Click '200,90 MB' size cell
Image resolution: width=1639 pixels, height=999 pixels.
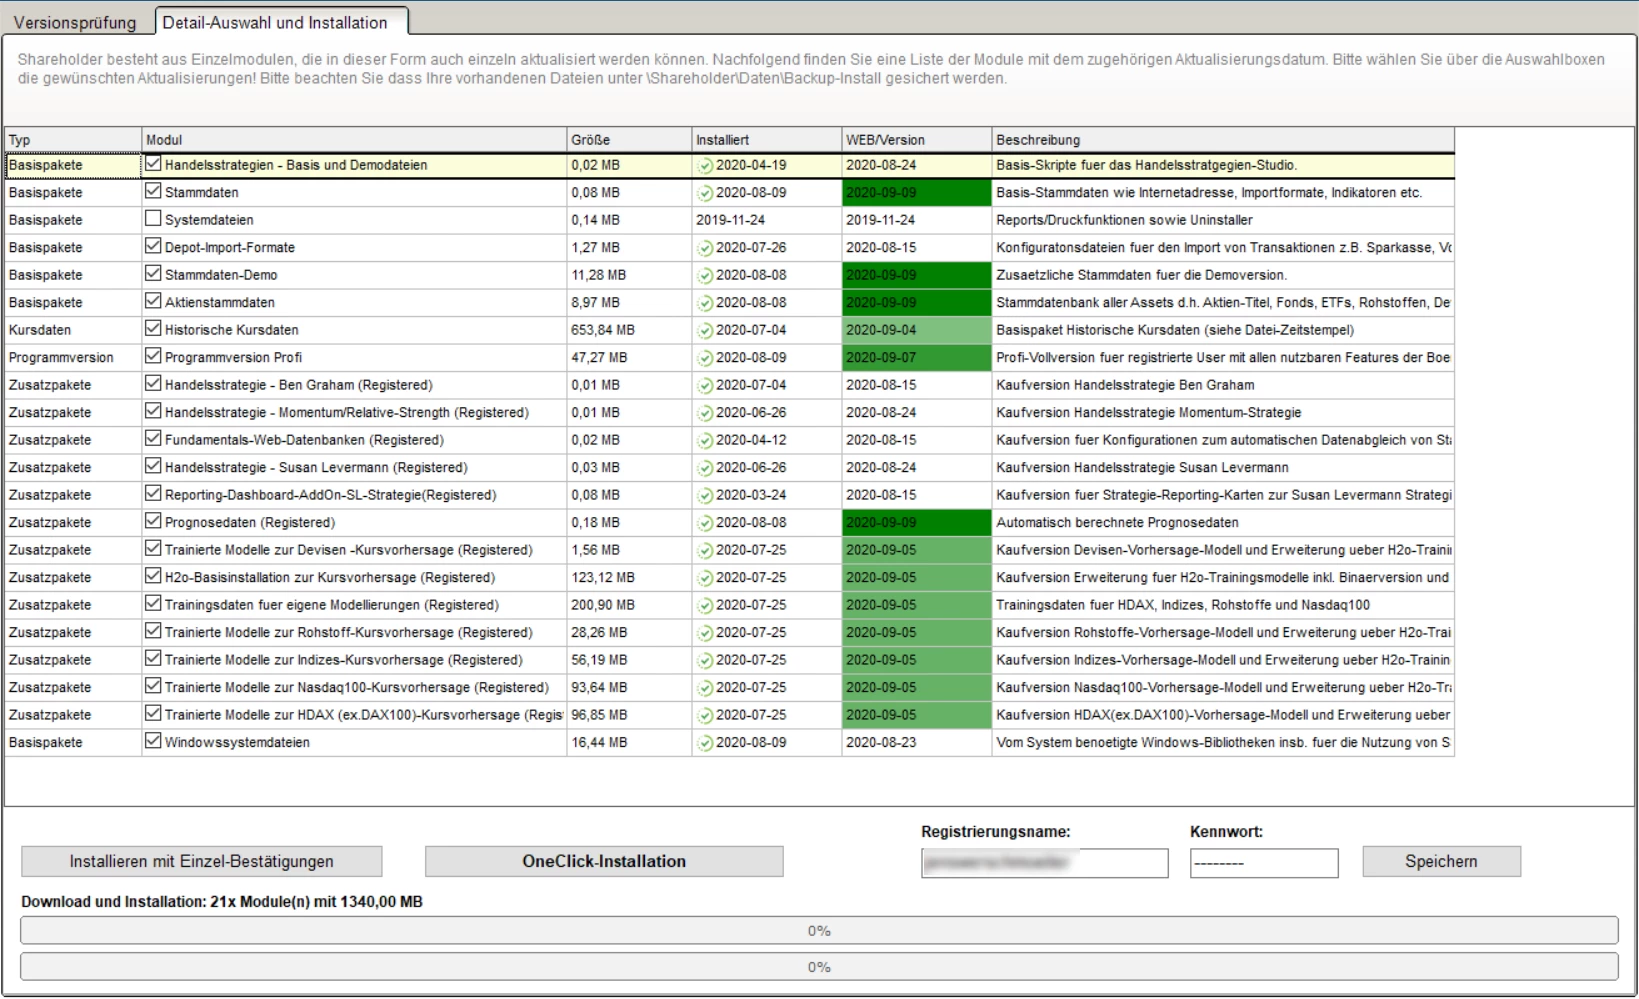tap(629, 605)
